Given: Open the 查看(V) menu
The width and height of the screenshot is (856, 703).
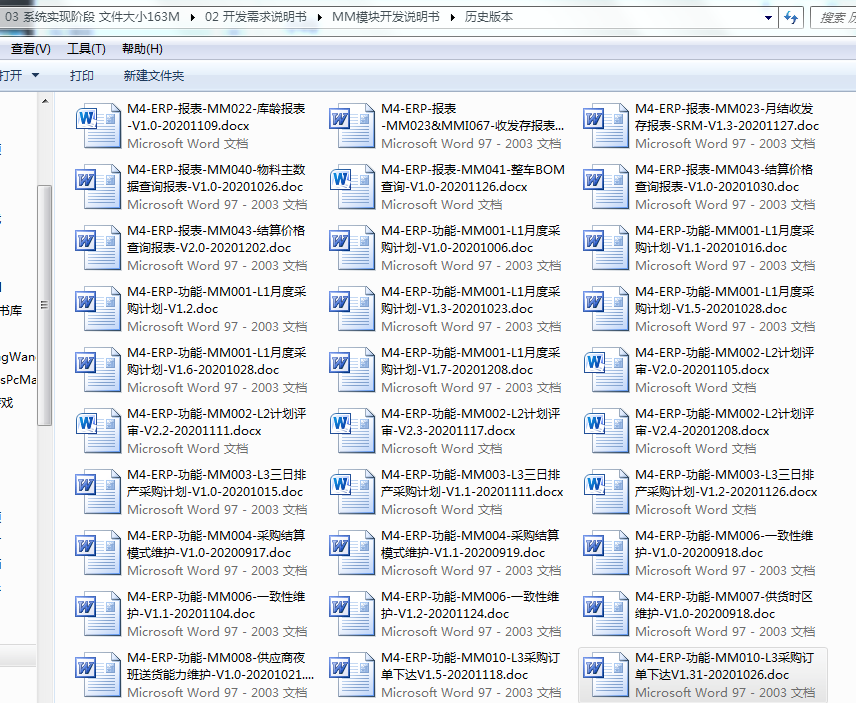Looking at the screenshot, I should coord(30,49).
